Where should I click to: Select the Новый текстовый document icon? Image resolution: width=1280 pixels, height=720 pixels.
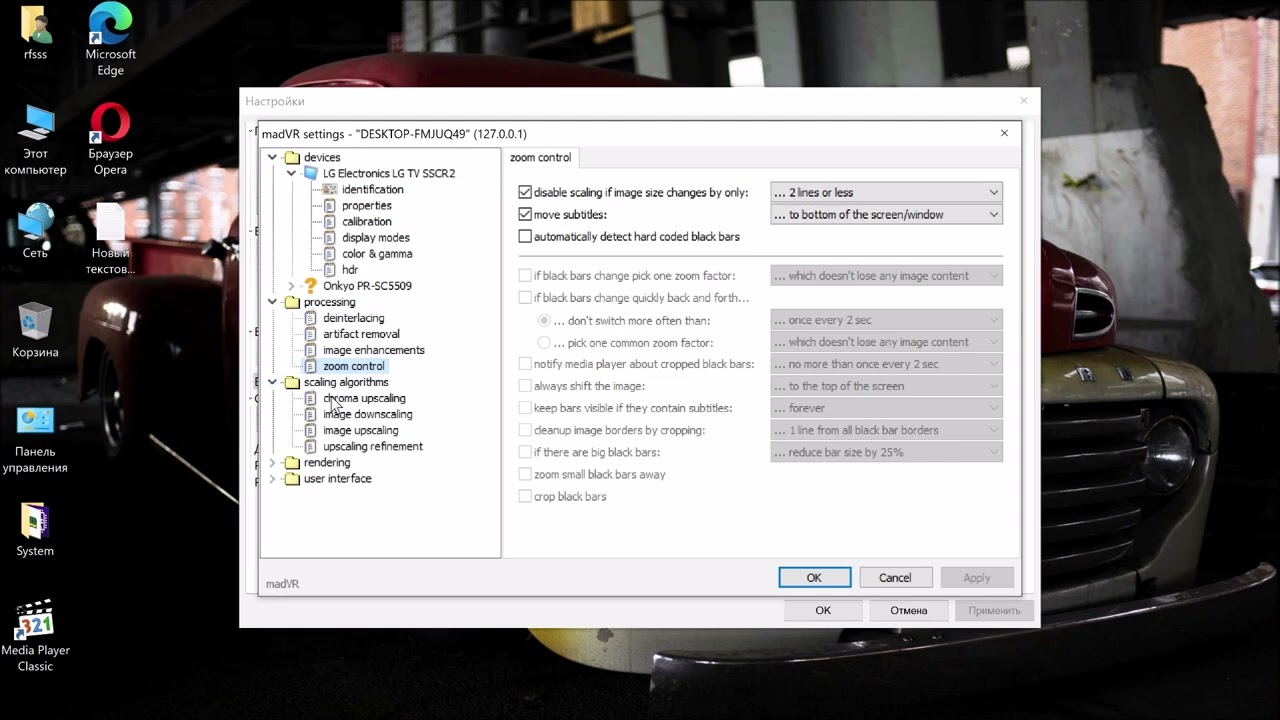click(x=110, y=222)
